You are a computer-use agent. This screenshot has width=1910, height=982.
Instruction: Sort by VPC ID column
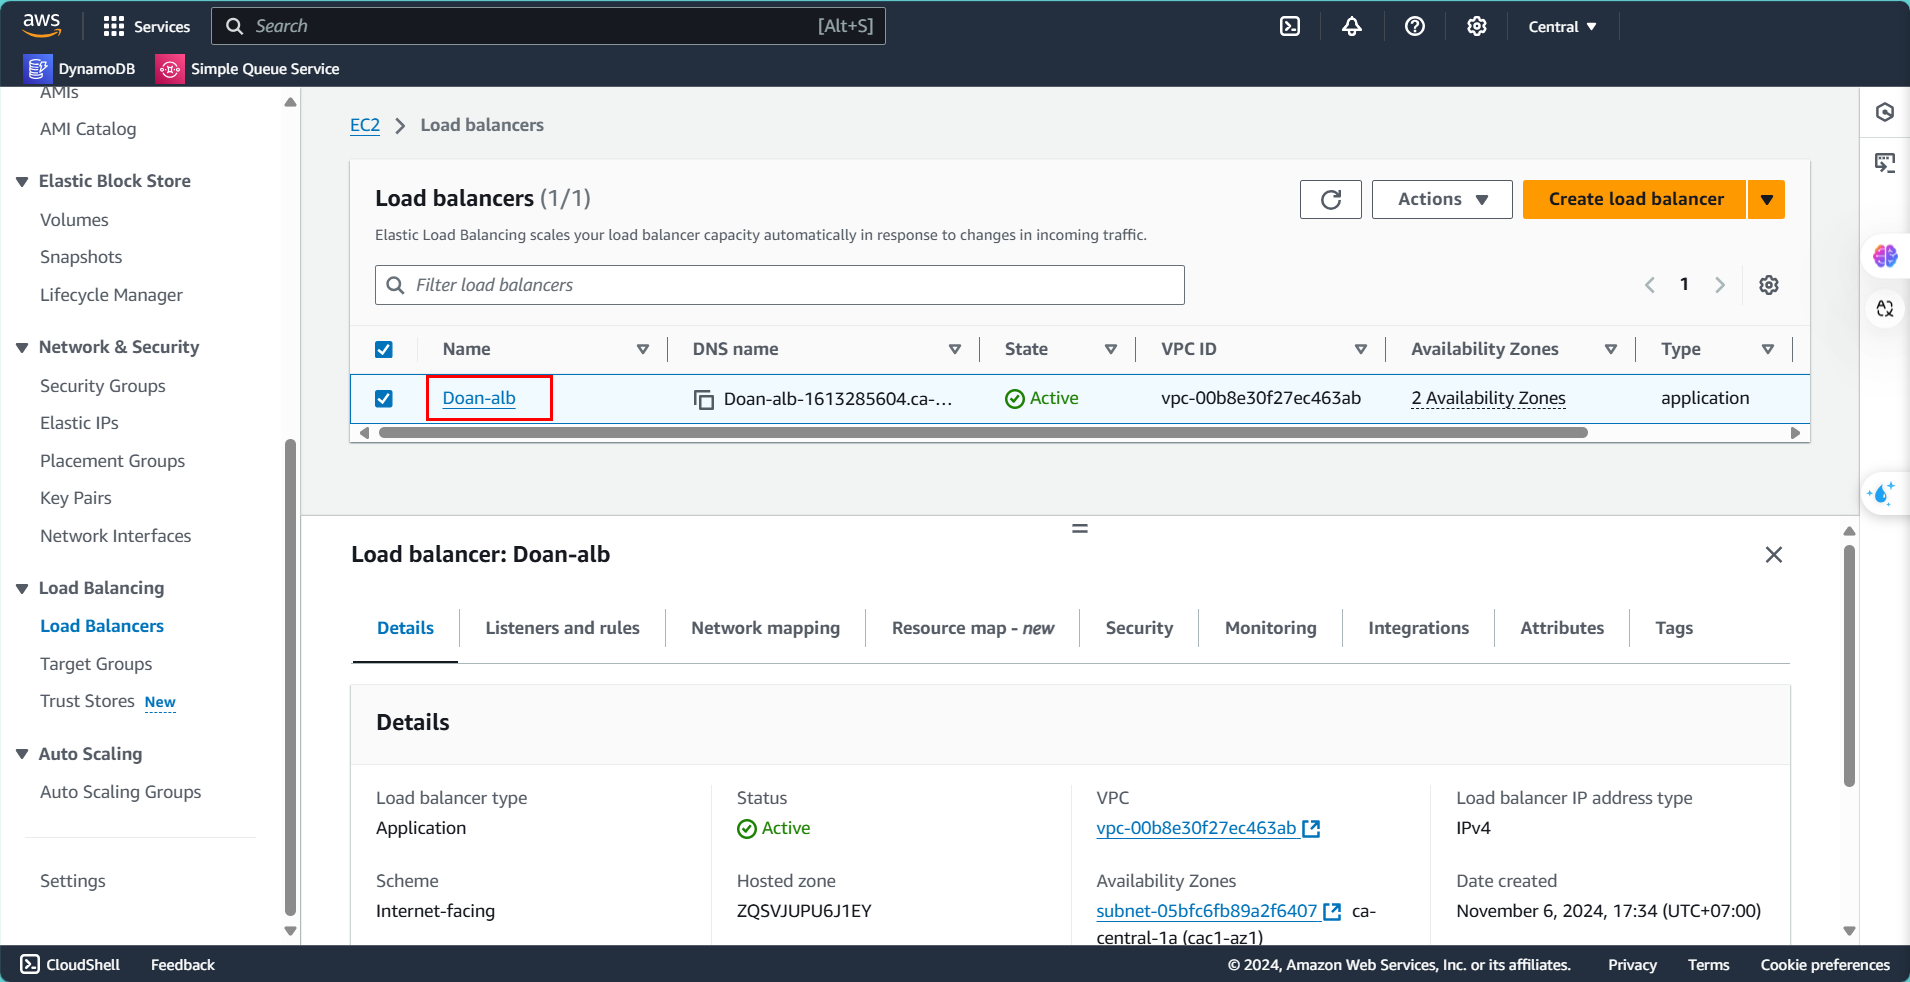(x=1361, y=349)
